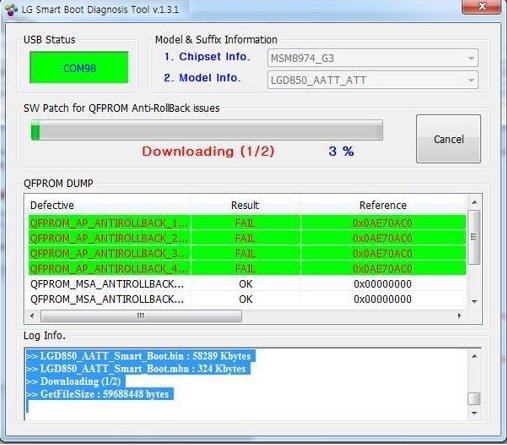The width and height of the screenshot is (507, 445).
Task: Click the horizontal scroll left arrow in QFPROM dump
Action: (x=32, y=315)
